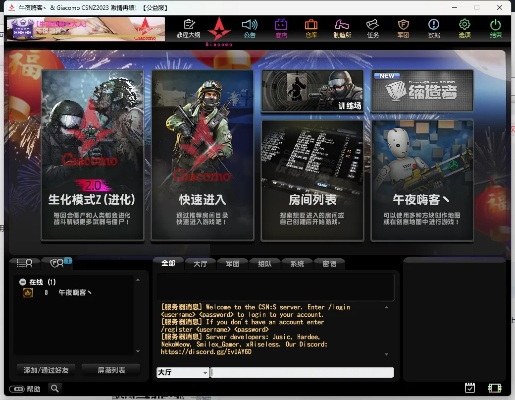Open announcements via the megaphone icon
The height and width of the screenshot is (400, 515).
coord(250,28)
